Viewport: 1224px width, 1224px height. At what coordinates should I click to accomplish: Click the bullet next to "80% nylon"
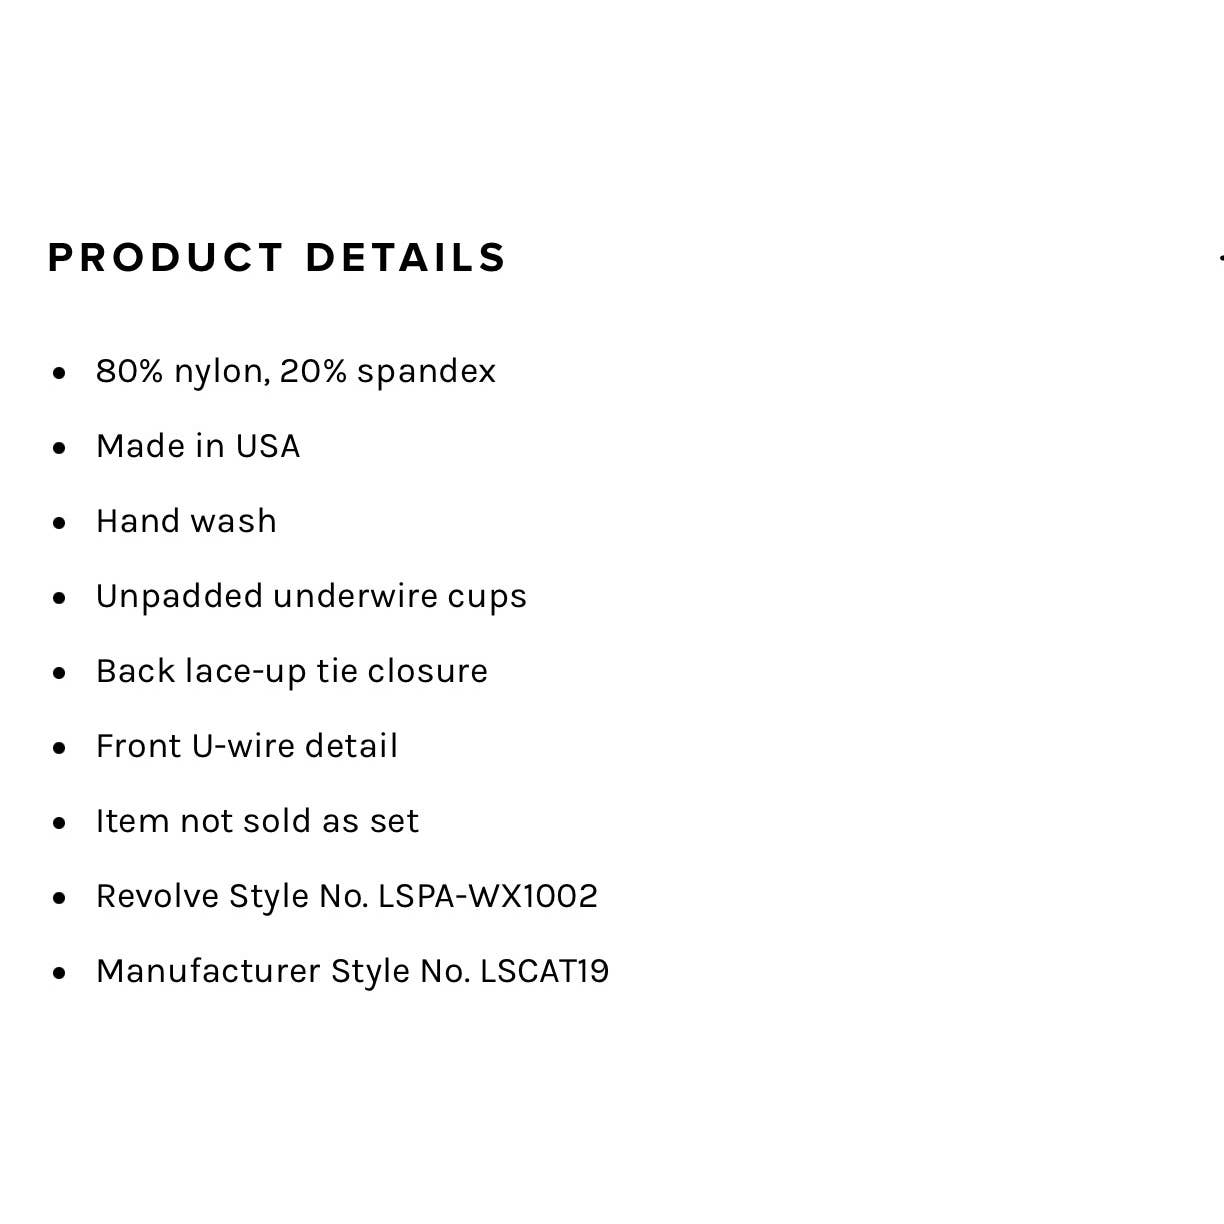pos(60,373)
